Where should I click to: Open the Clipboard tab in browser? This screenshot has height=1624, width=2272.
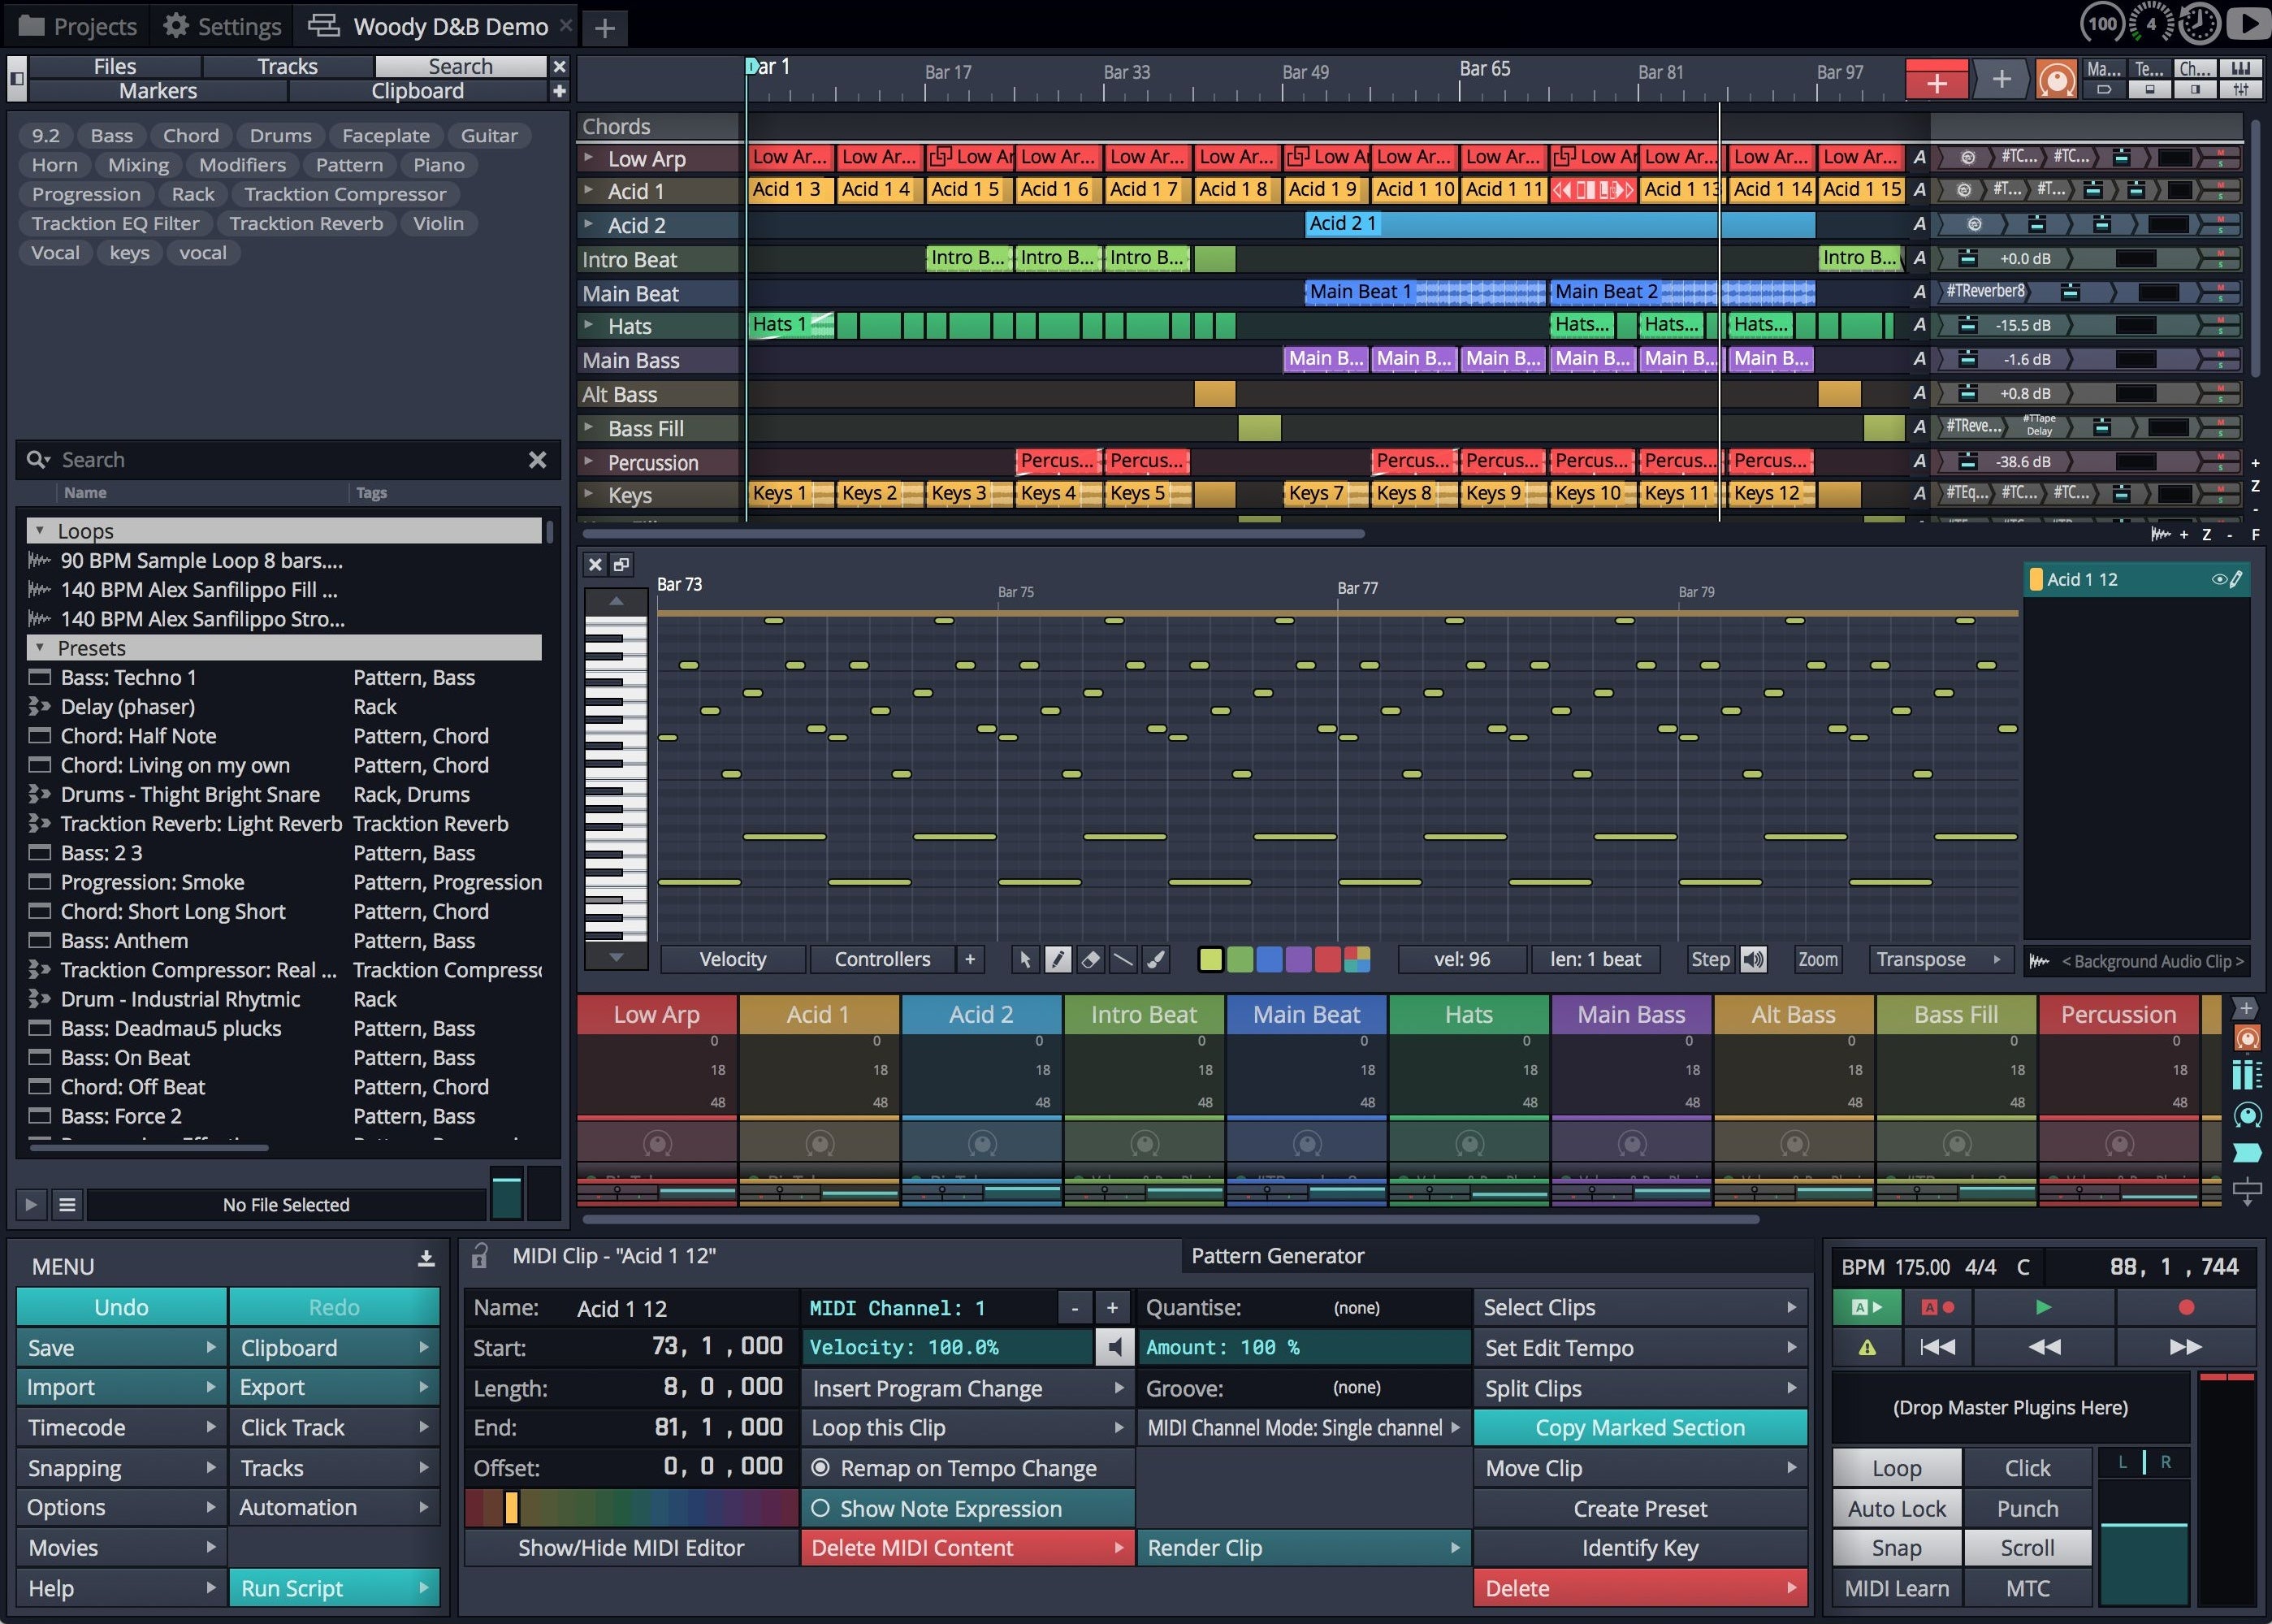point(417,91)
